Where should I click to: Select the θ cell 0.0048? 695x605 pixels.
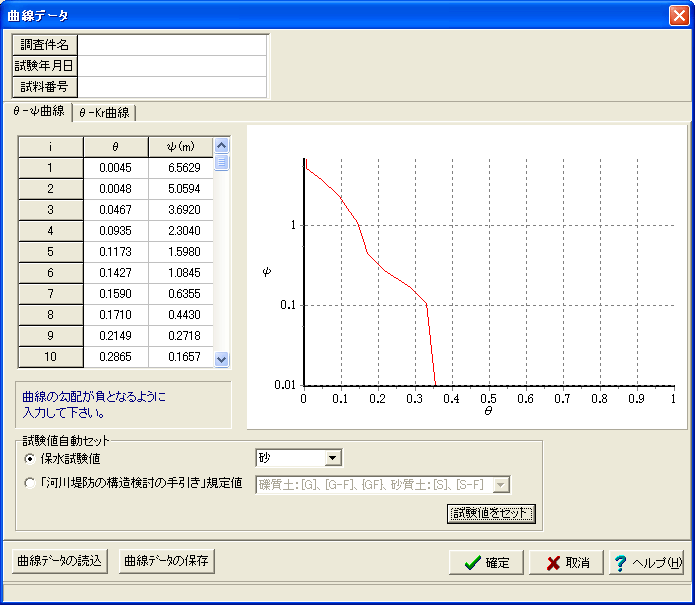(116, 189)
